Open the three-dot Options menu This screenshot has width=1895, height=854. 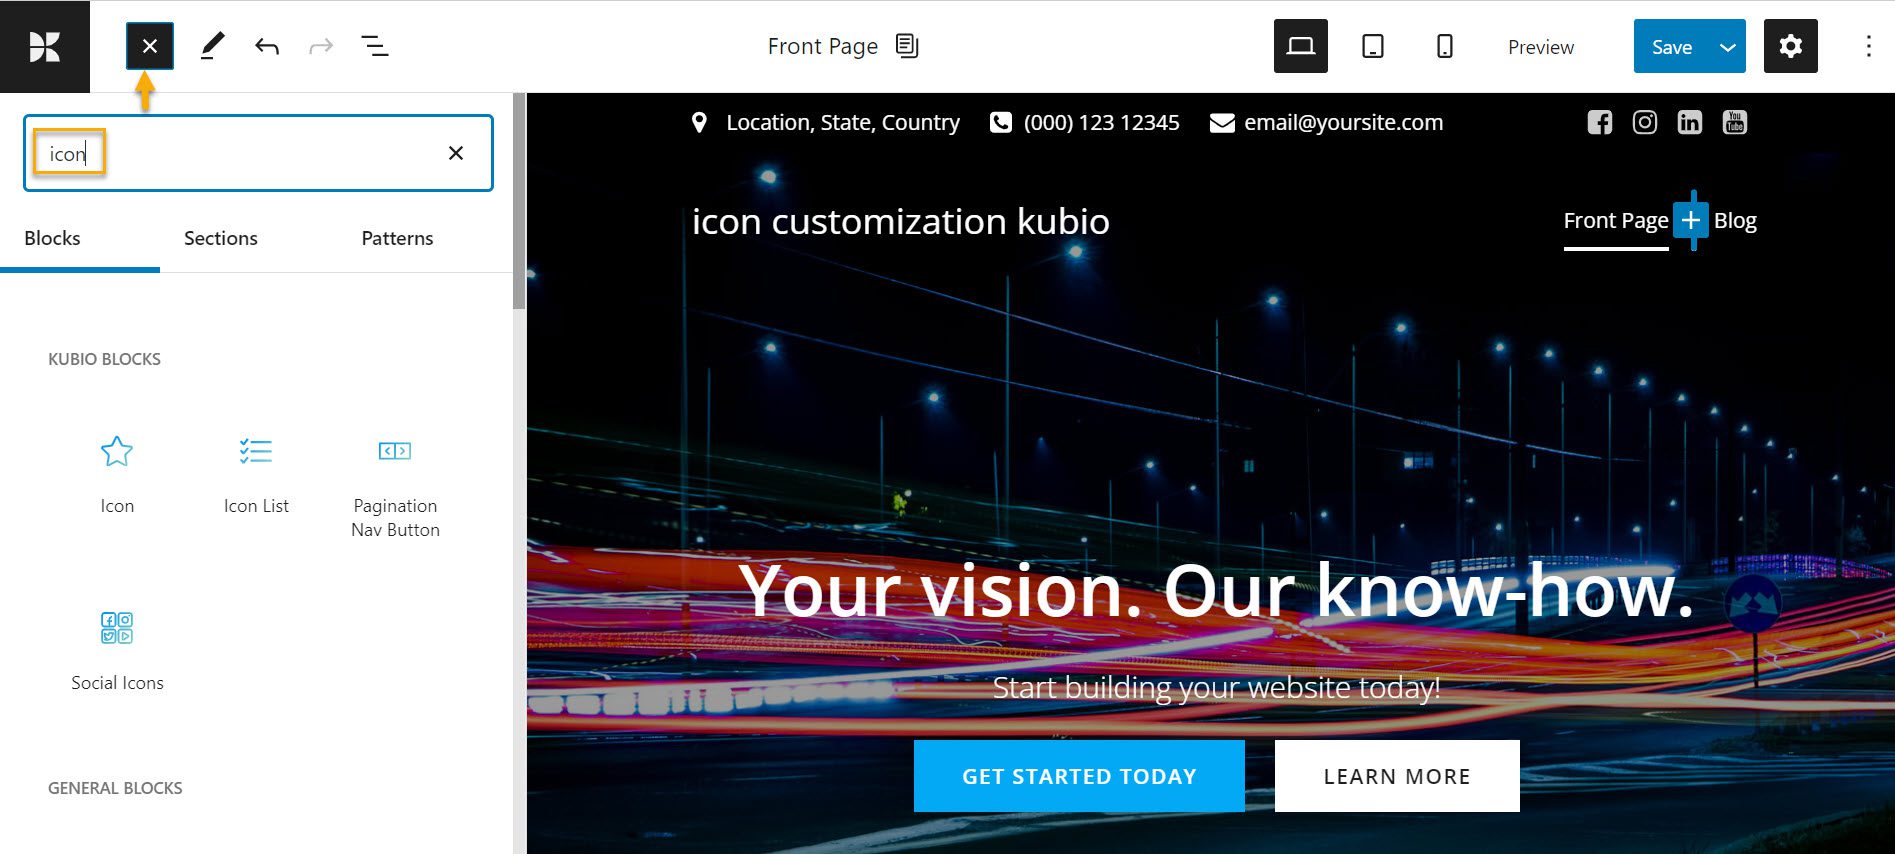[x=1868, y=46]
